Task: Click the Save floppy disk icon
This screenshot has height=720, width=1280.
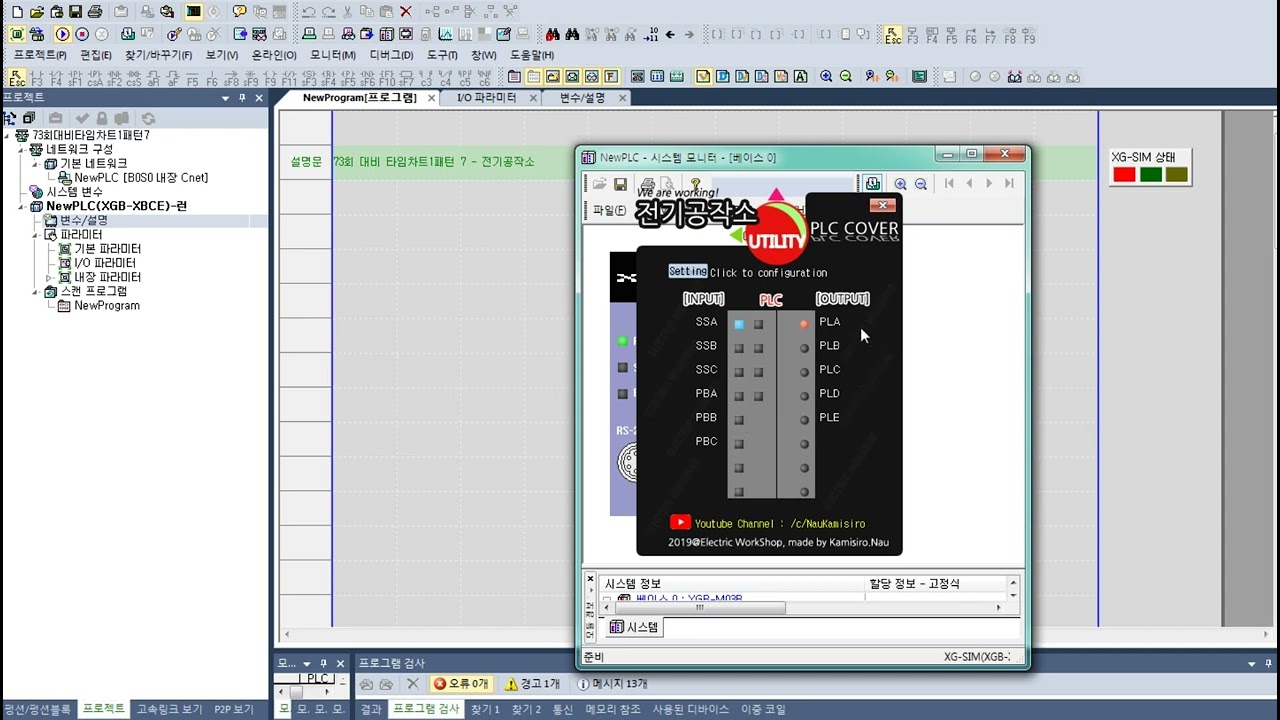Action: [x=75, y=12]
